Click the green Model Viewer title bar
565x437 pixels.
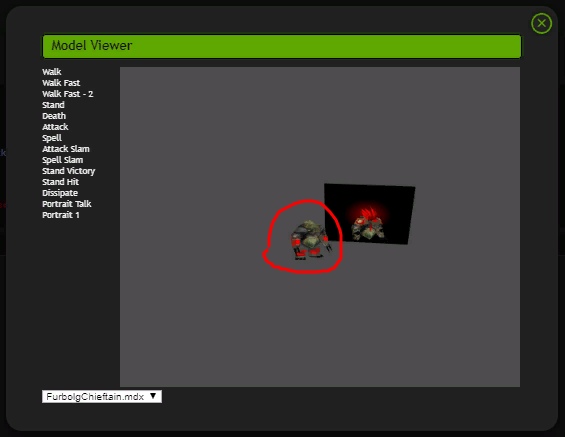click(282, 46)
